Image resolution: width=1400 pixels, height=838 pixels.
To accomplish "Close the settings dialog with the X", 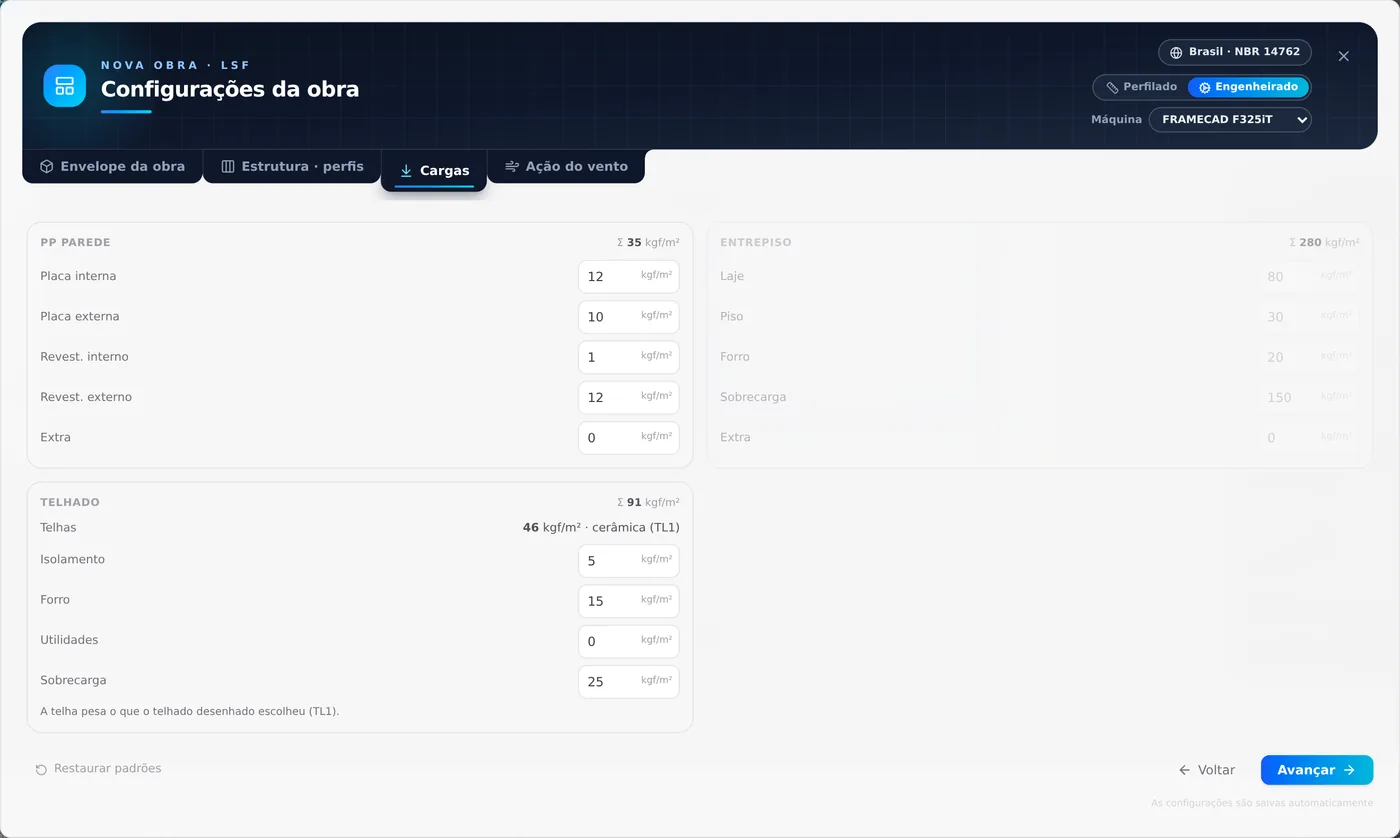I will point(1343,56).
